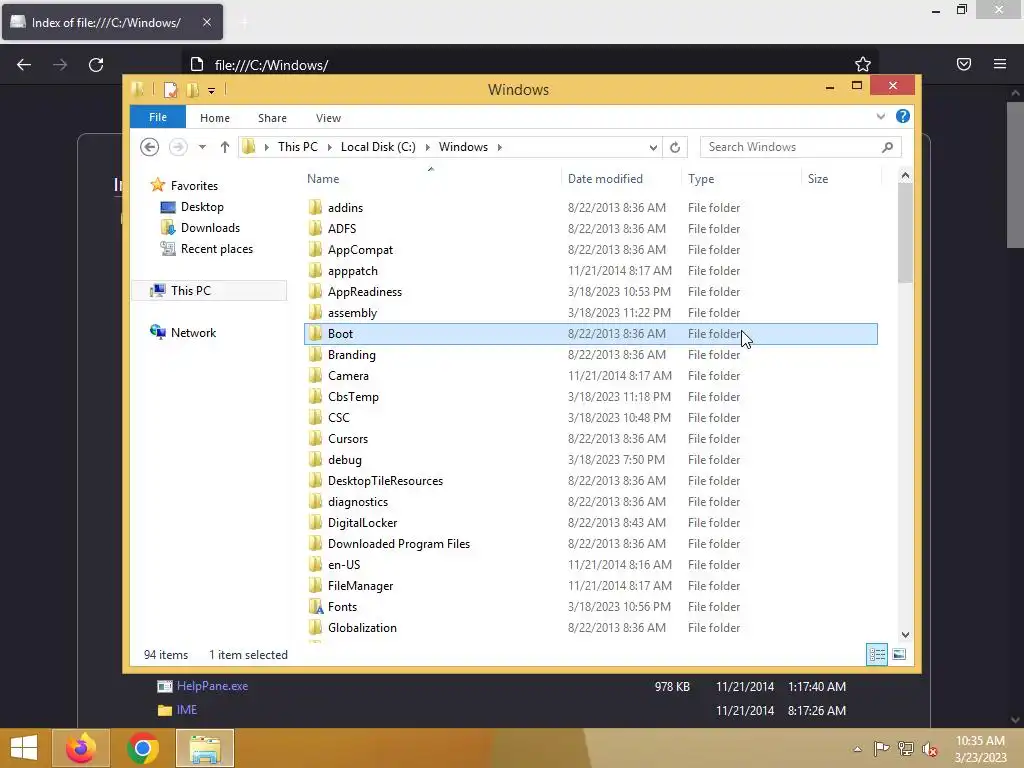Click the Properties quick access icon
The height and width of the screenshot is (768, 1024).
[170, 89]
